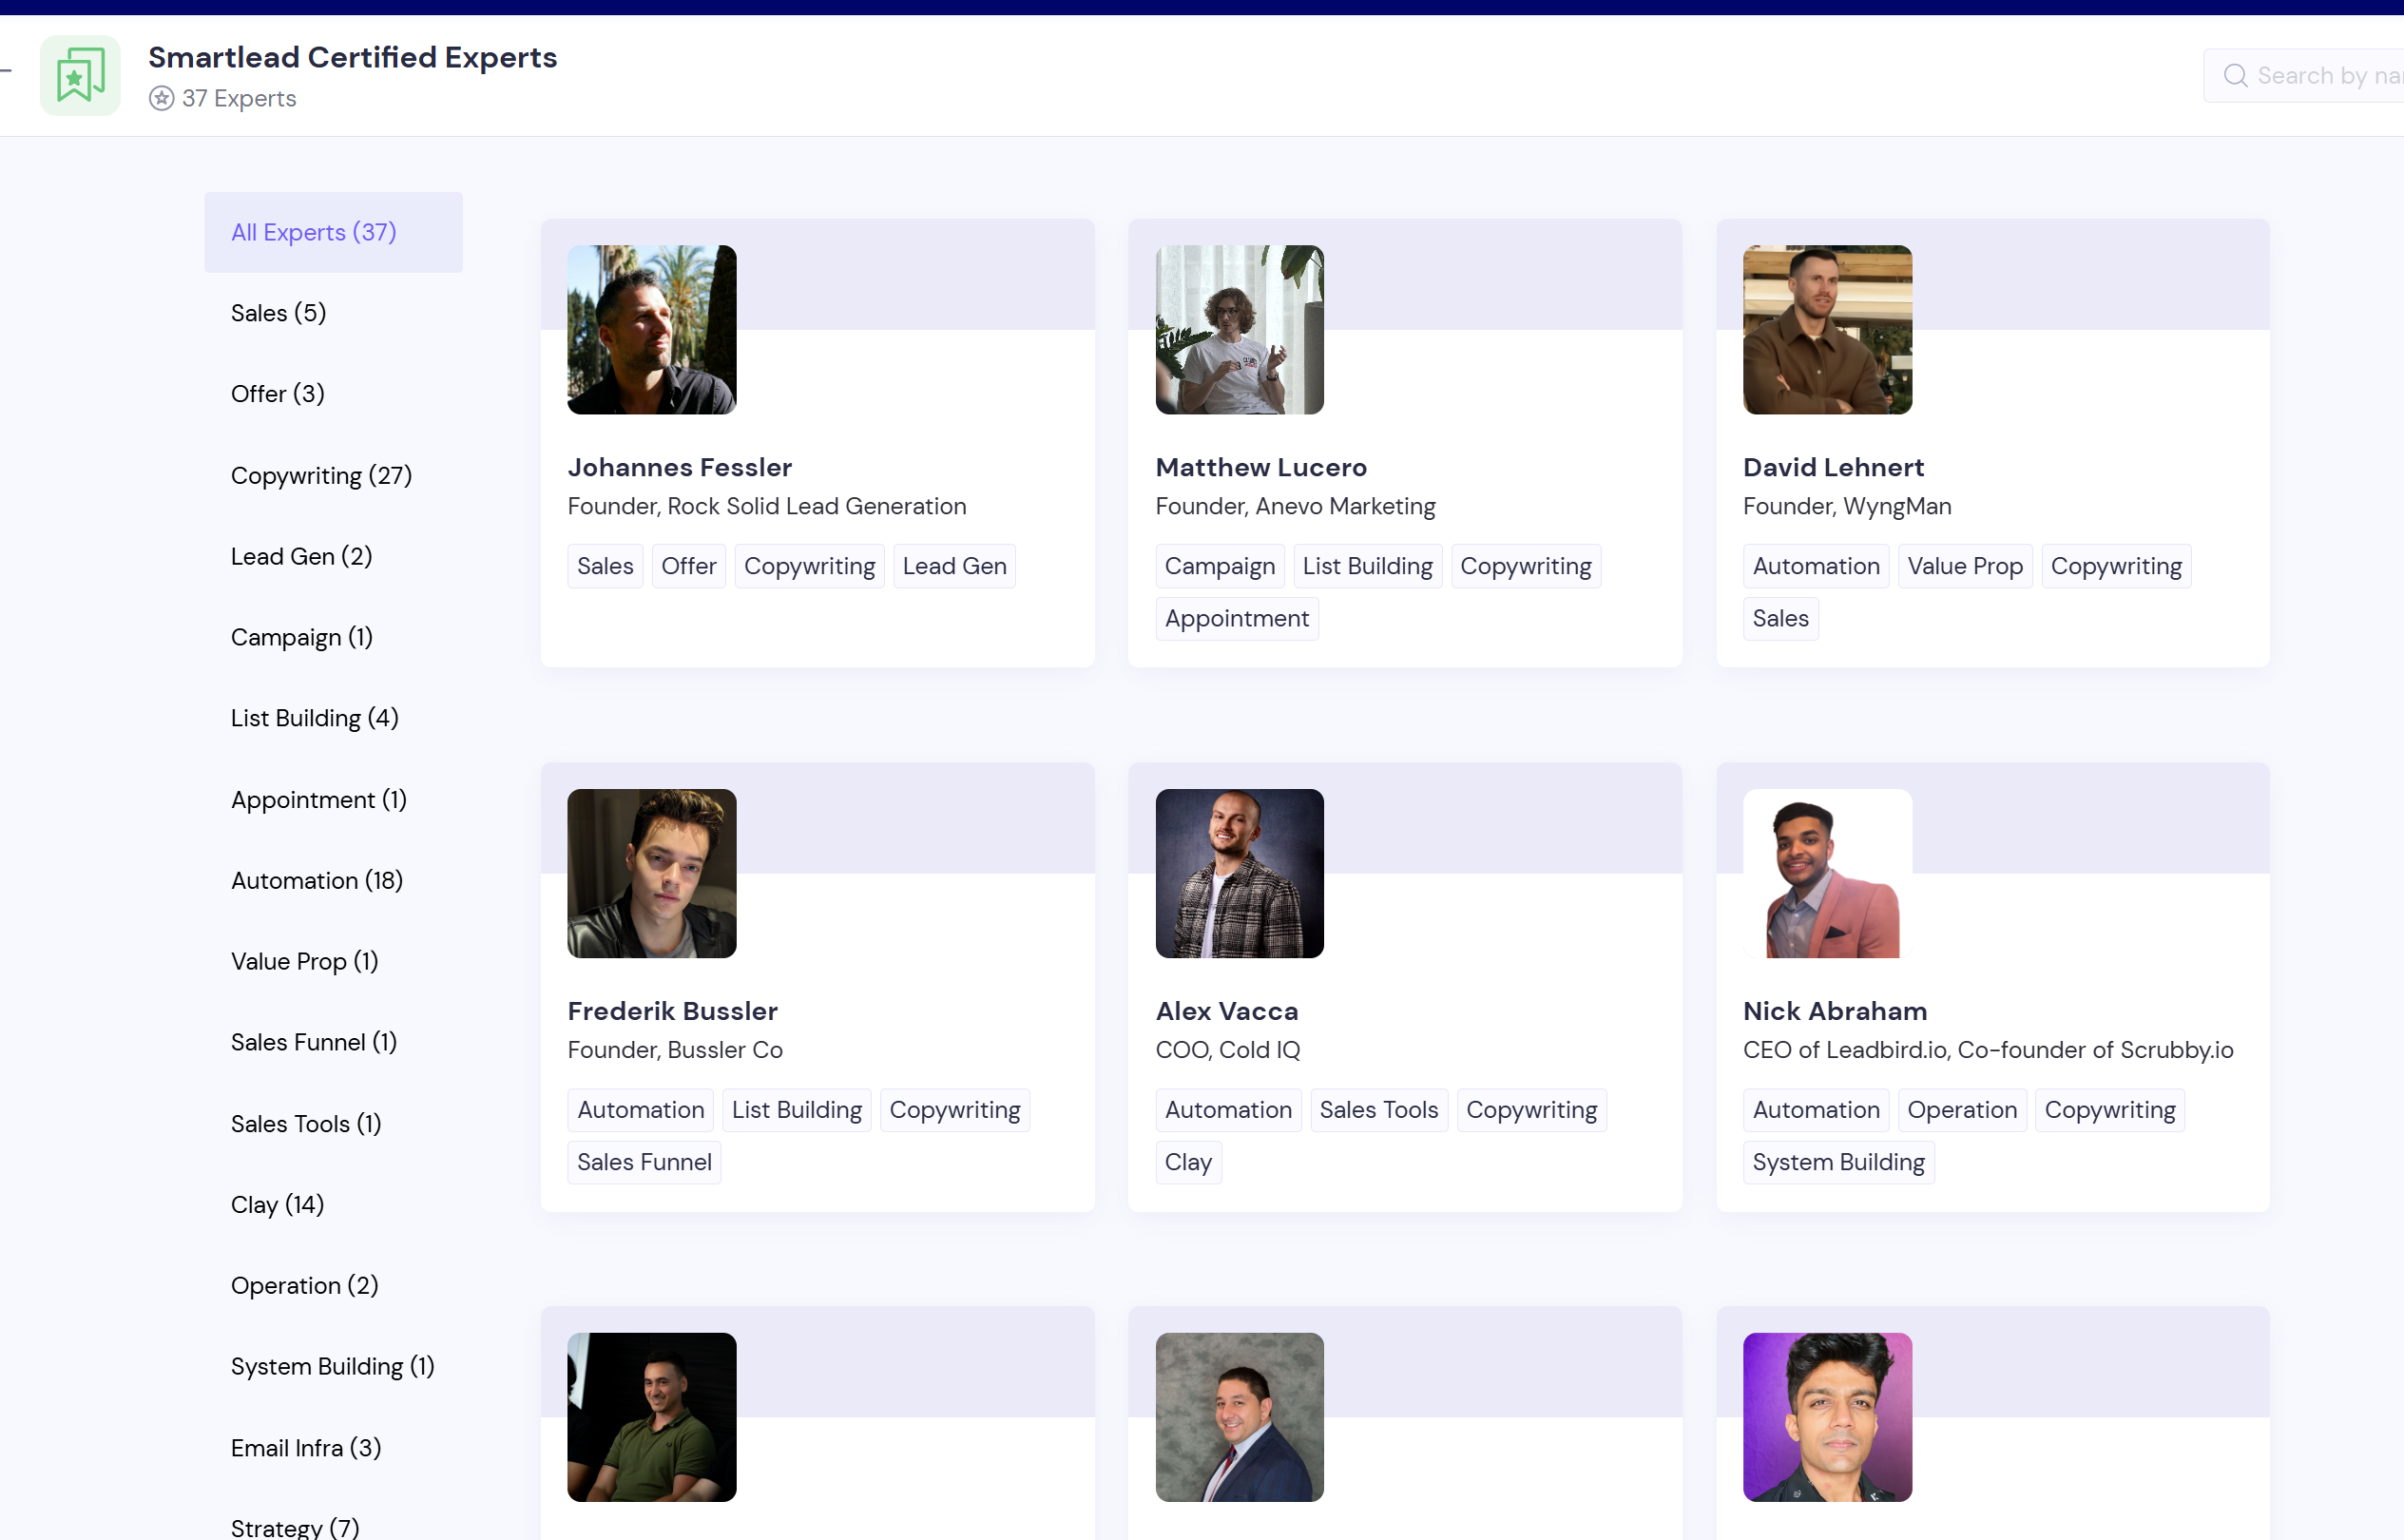
Task: Open Frederik Bussler's profile photo
Action: click(x=652, y=873)
